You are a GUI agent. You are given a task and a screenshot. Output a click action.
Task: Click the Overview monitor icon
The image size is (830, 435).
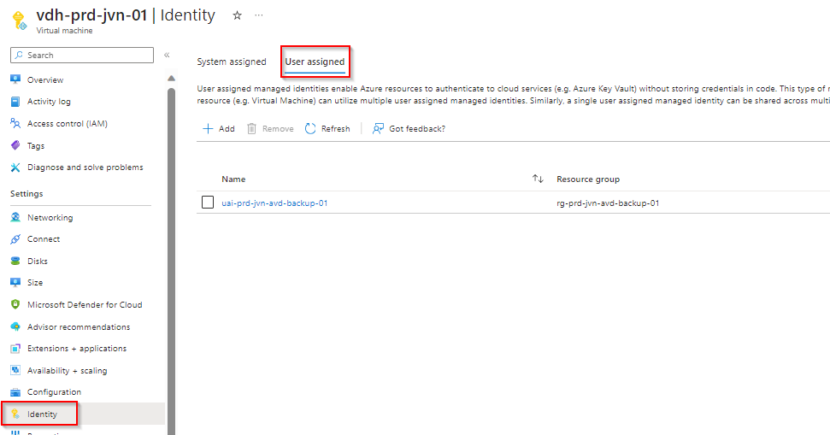15,79
